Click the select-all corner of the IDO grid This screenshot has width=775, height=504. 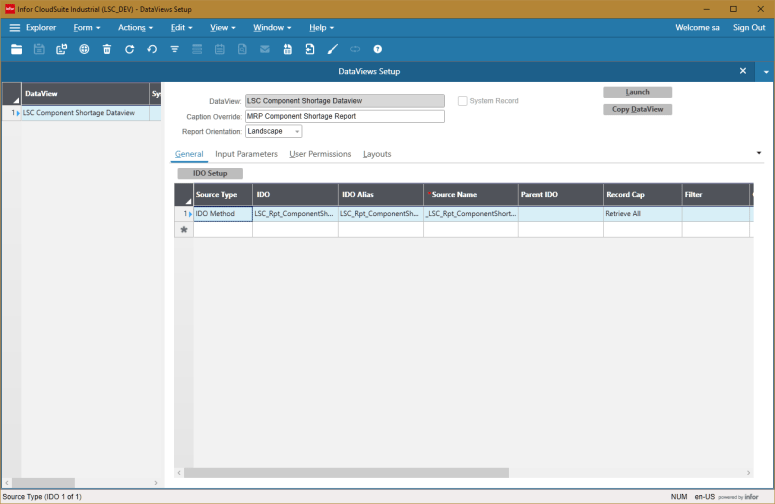[x=184, y=195]
